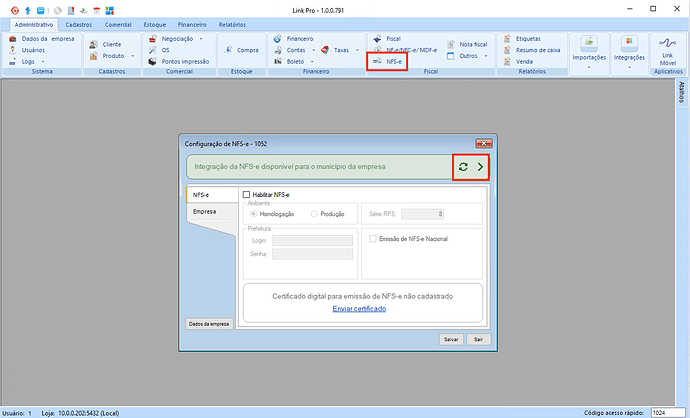Open the Negociação dropdown menu
The height and width of the screenshot is (418, 690).
(x=179, y=38)
